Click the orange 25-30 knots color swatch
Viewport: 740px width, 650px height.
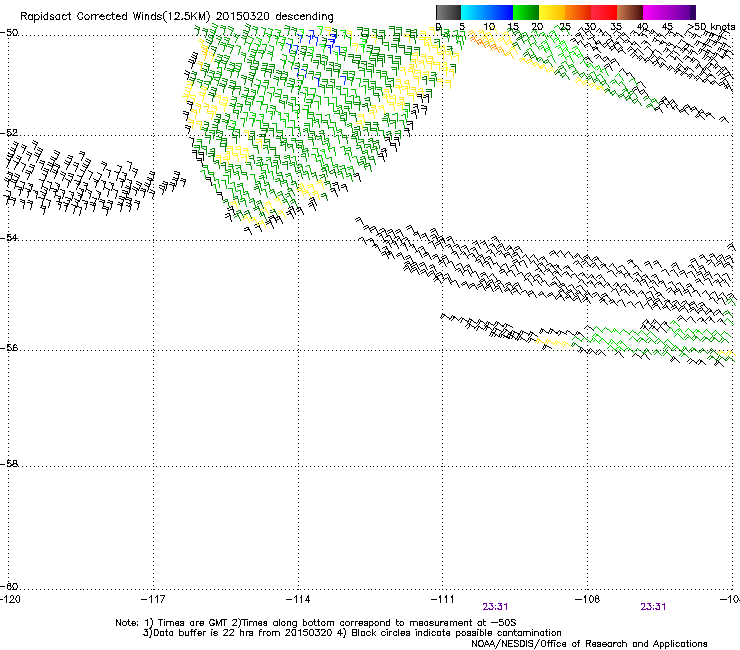578,12
